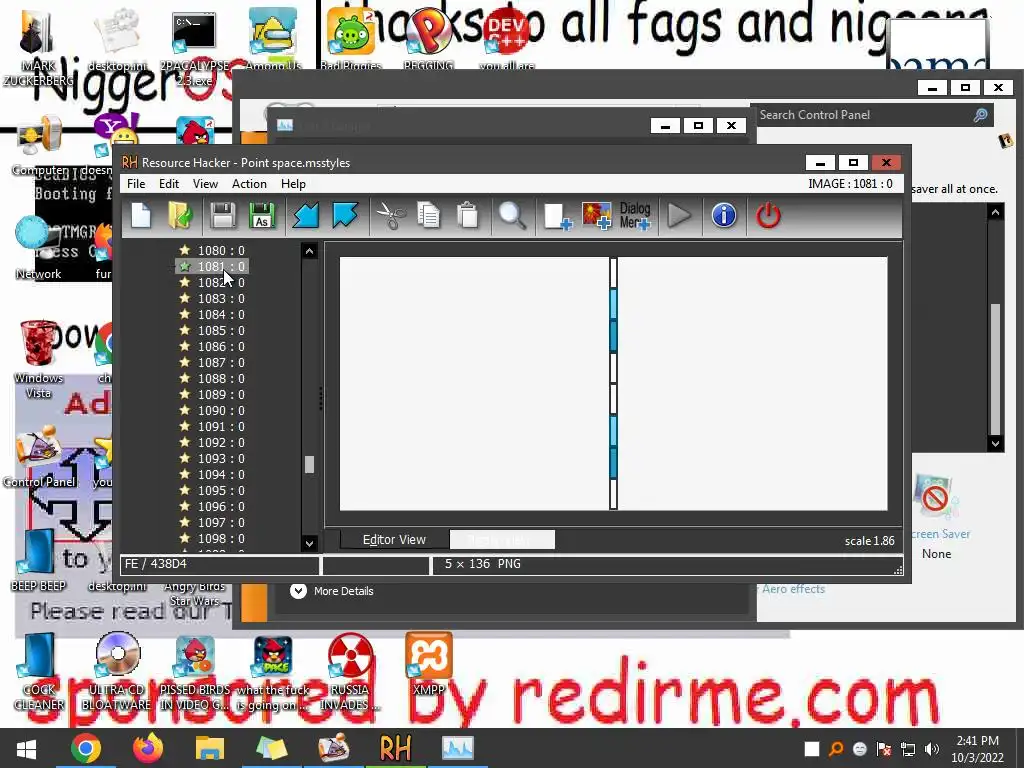Open the File menu in Resource Hacker
This screenshot has height=768, width=1024.
tap(136, 184)
